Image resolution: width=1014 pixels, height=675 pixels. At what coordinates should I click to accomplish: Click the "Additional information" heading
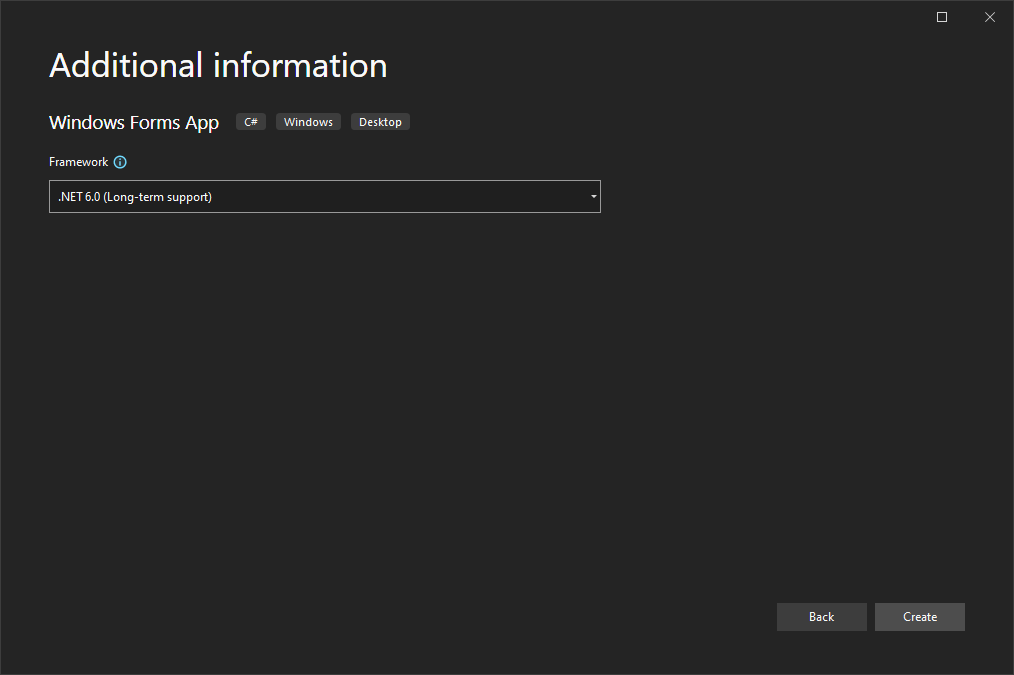[x=218, y=66]
